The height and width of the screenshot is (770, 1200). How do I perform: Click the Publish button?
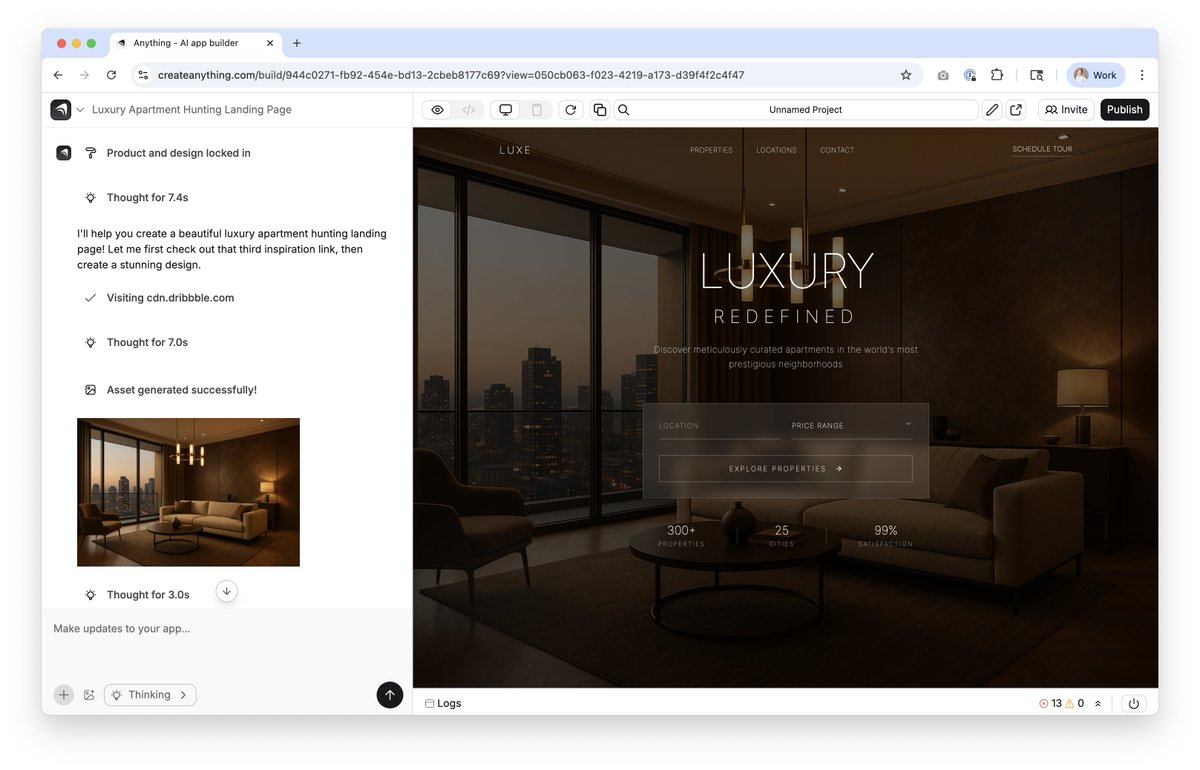tap(1125, 110)
